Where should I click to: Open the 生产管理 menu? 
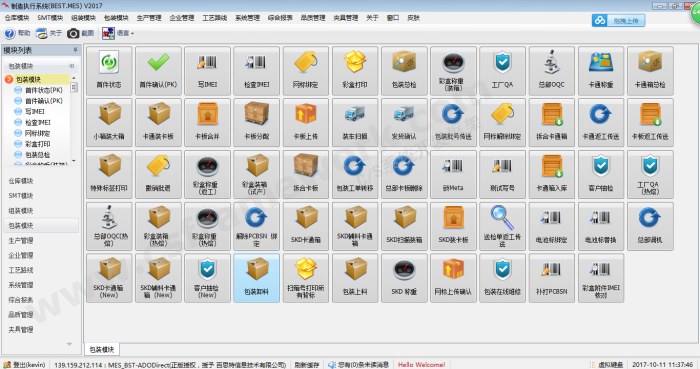pyautogui.click(x=149, y=18)
